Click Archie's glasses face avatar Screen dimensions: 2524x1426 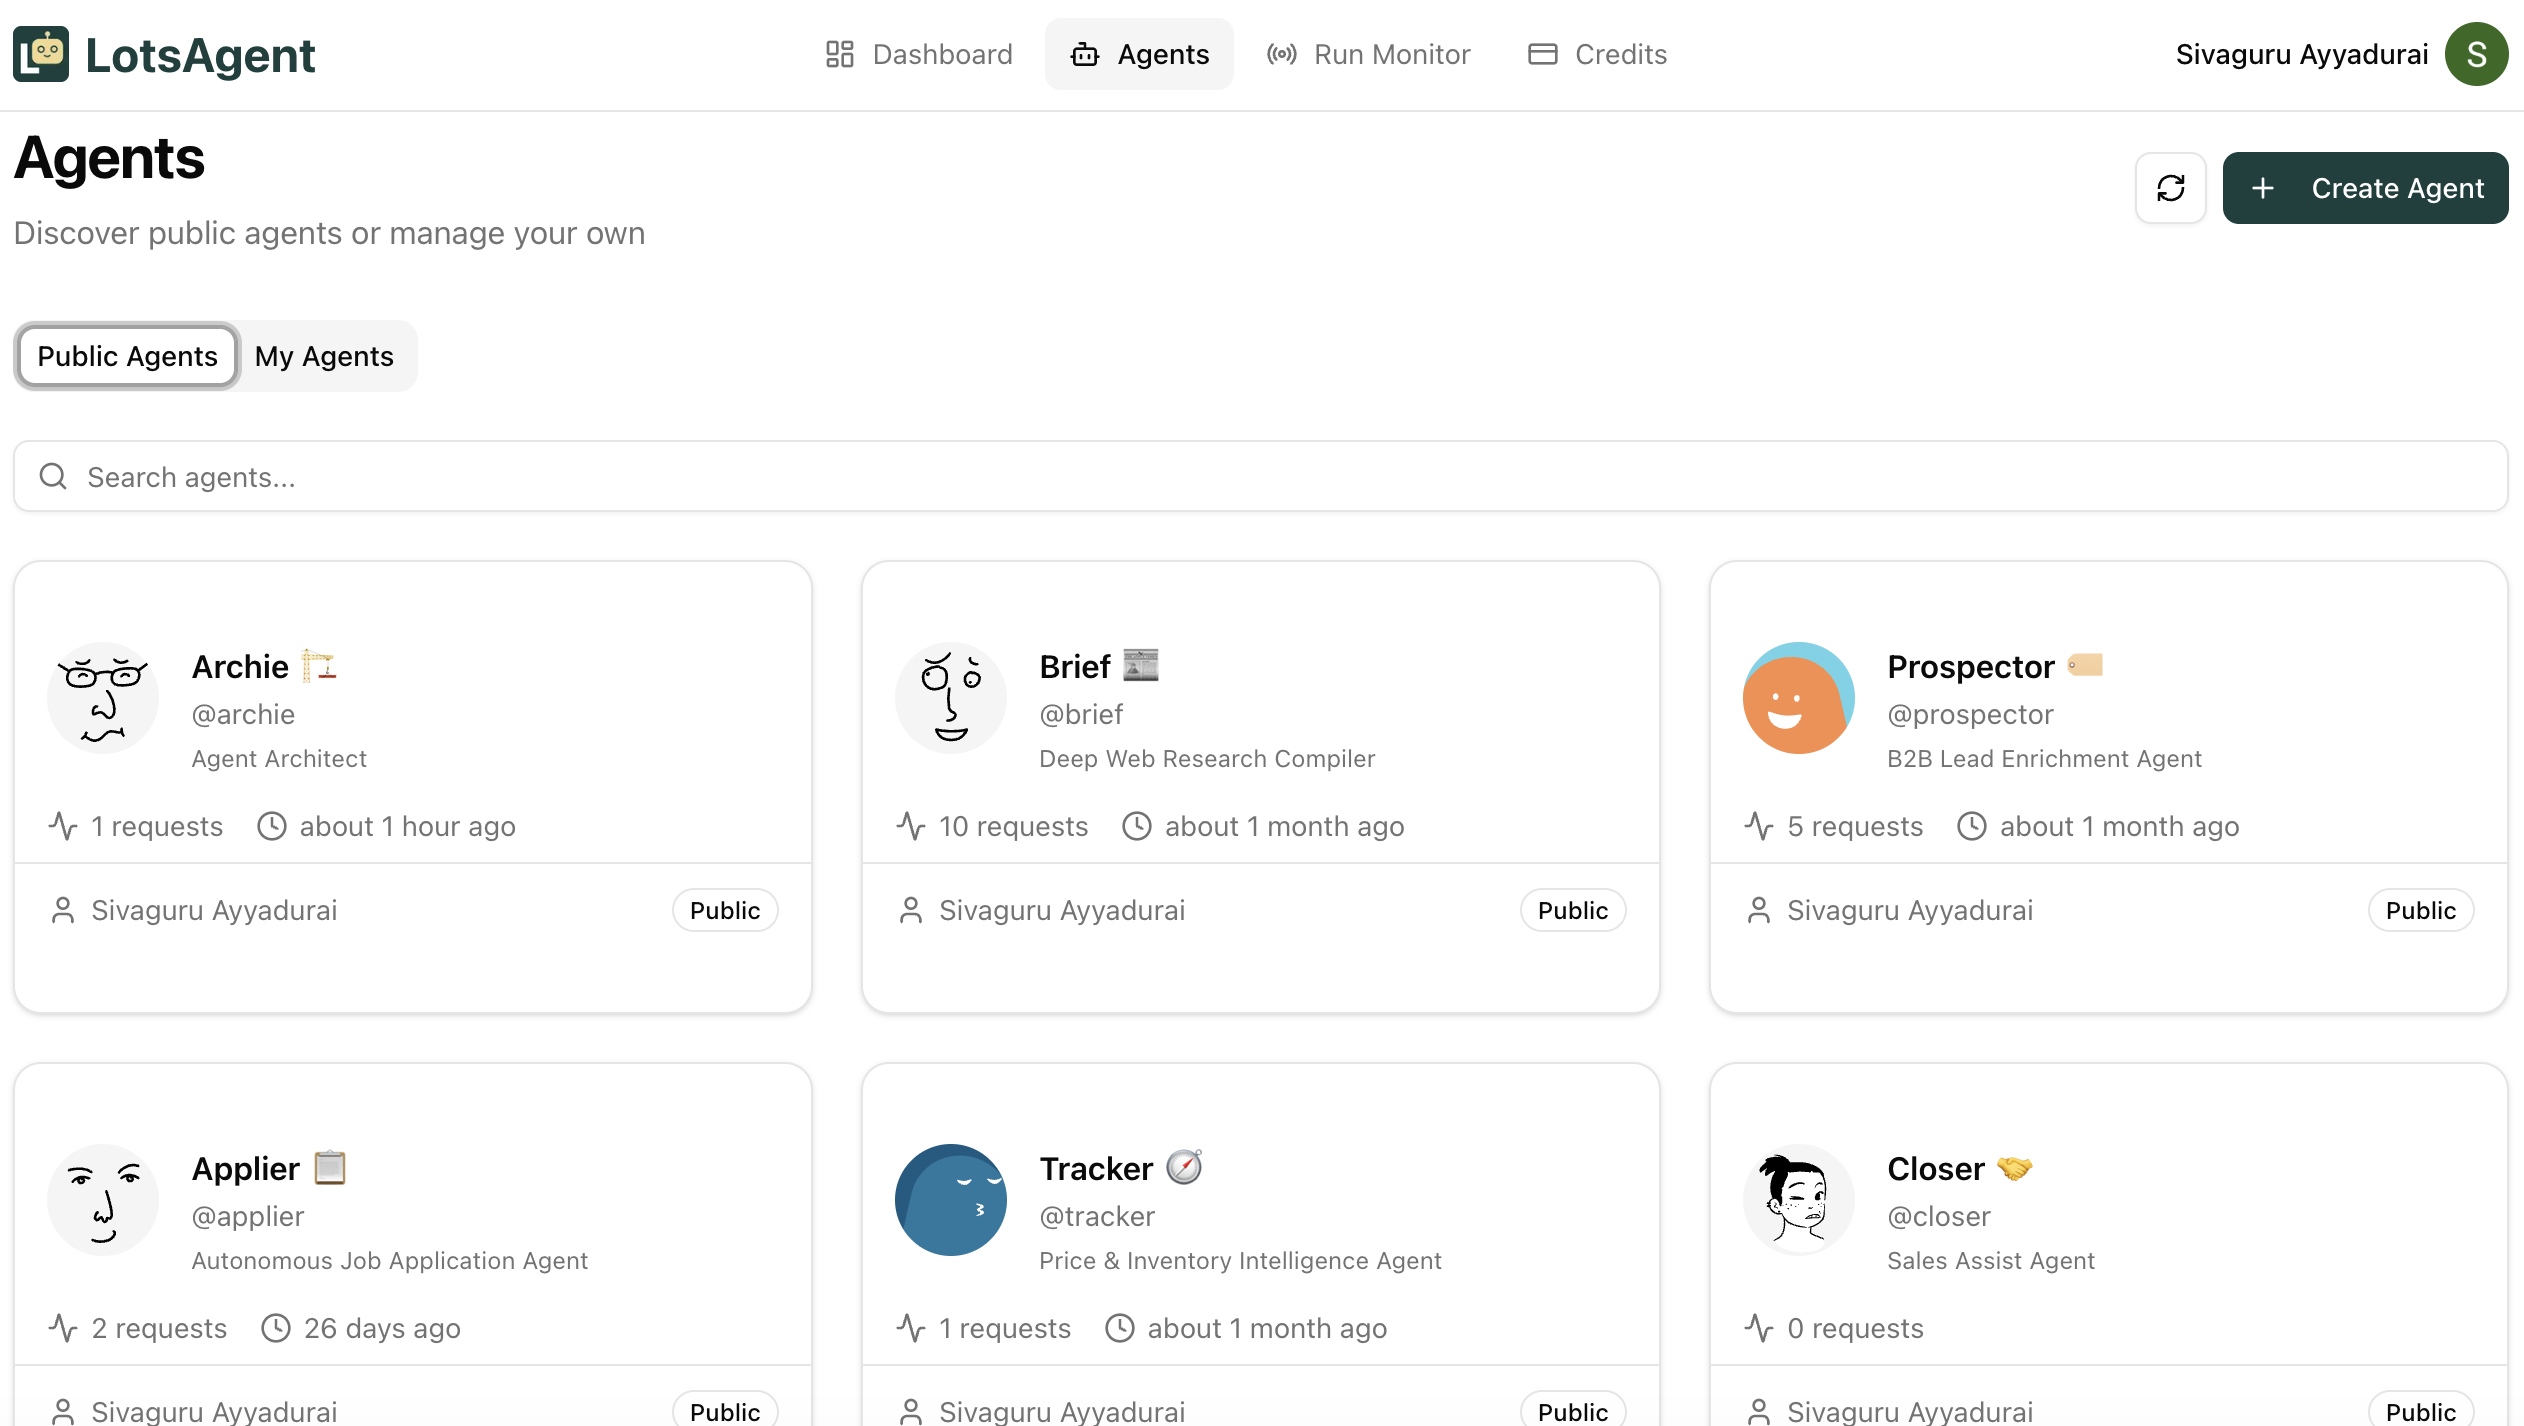click(103, 698)
